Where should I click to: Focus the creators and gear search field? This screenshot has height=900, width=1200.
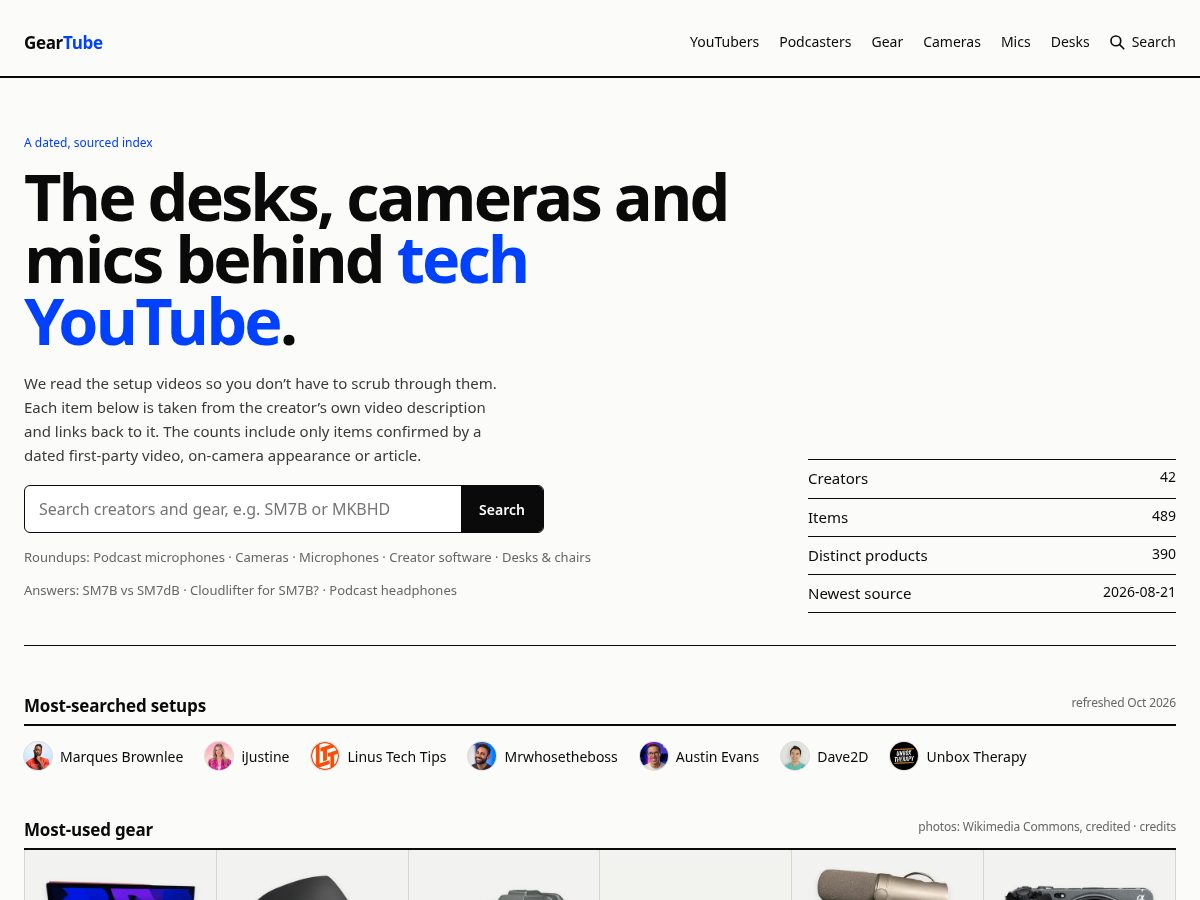(x=243, y=509)
